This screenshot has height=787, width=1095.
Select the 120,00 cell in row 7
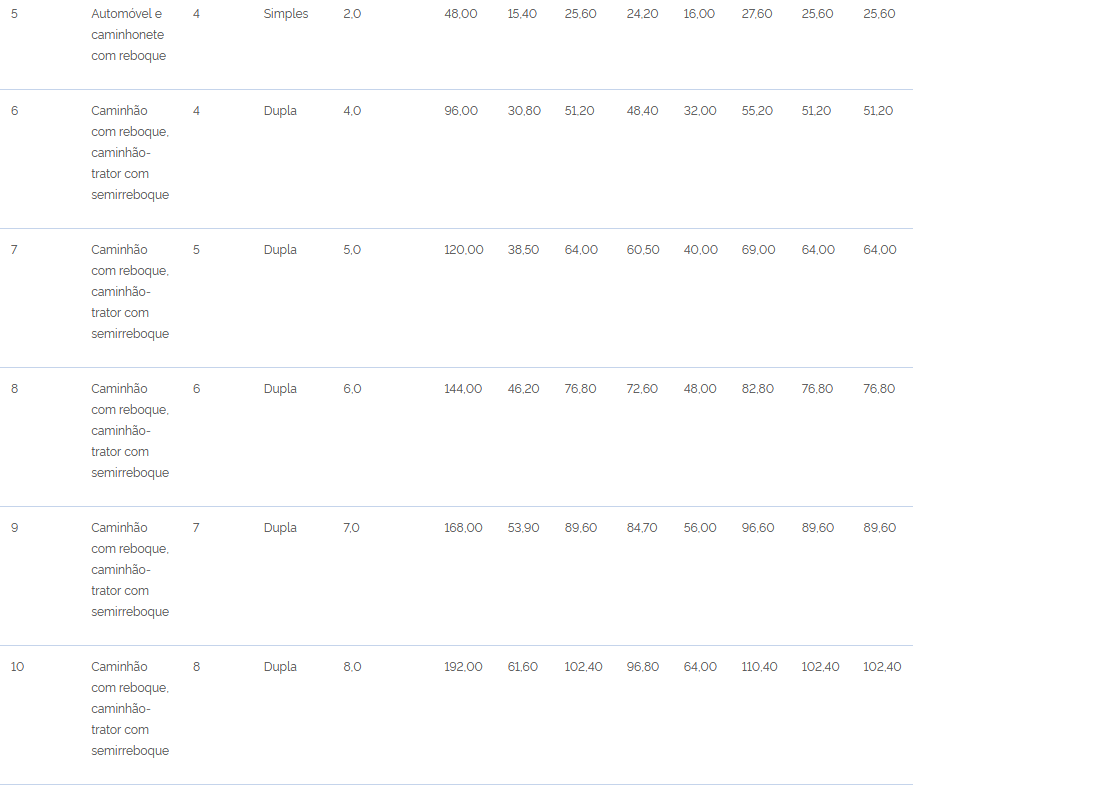(x=464, y=250)
